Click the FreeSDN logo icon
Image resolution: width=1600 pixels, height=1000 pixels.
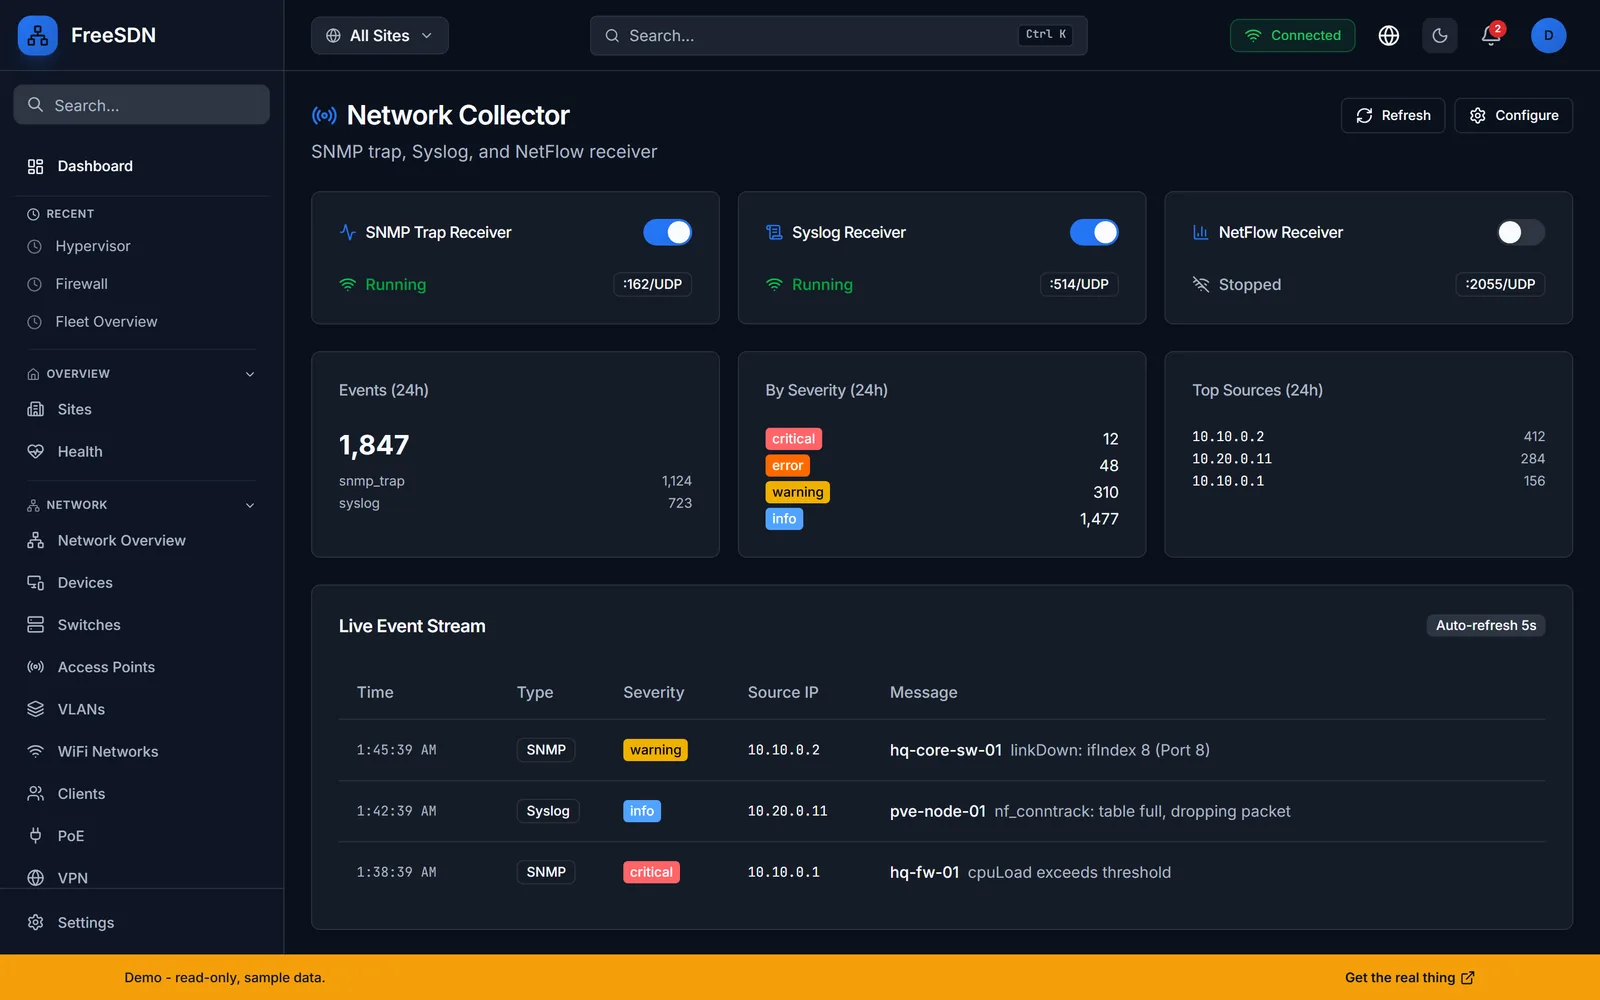38,36
